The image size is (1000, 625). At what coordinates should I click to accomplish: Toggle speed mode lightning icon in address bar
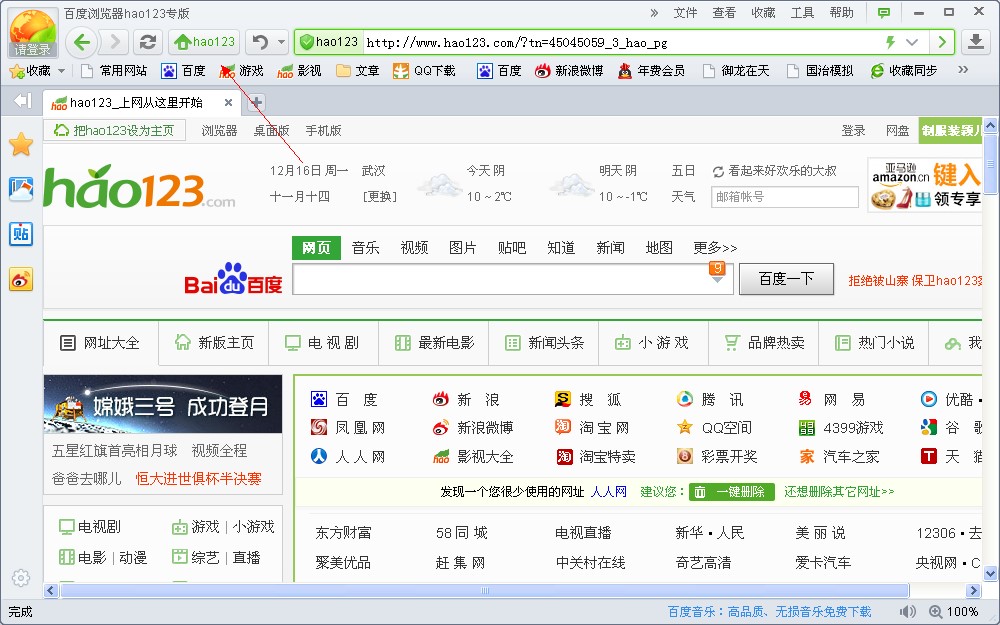coord(889,42)
